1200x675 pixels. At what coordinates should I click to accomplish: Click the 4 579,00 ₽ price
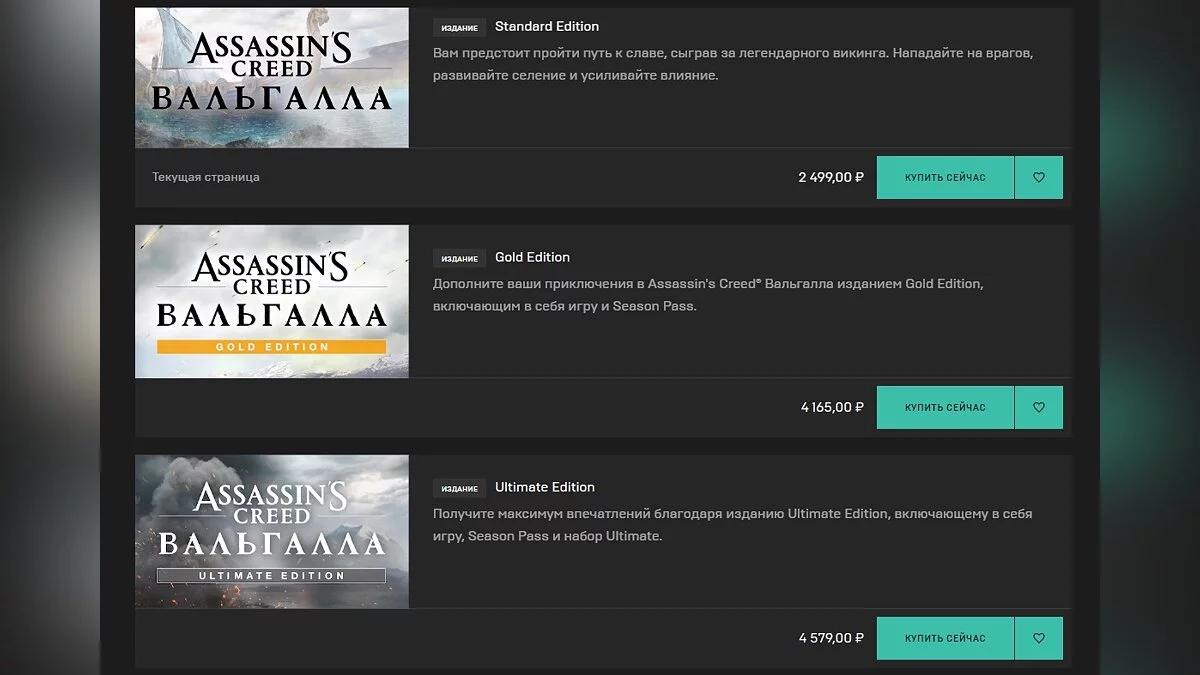pyautogui.click(x=831, y=638)
